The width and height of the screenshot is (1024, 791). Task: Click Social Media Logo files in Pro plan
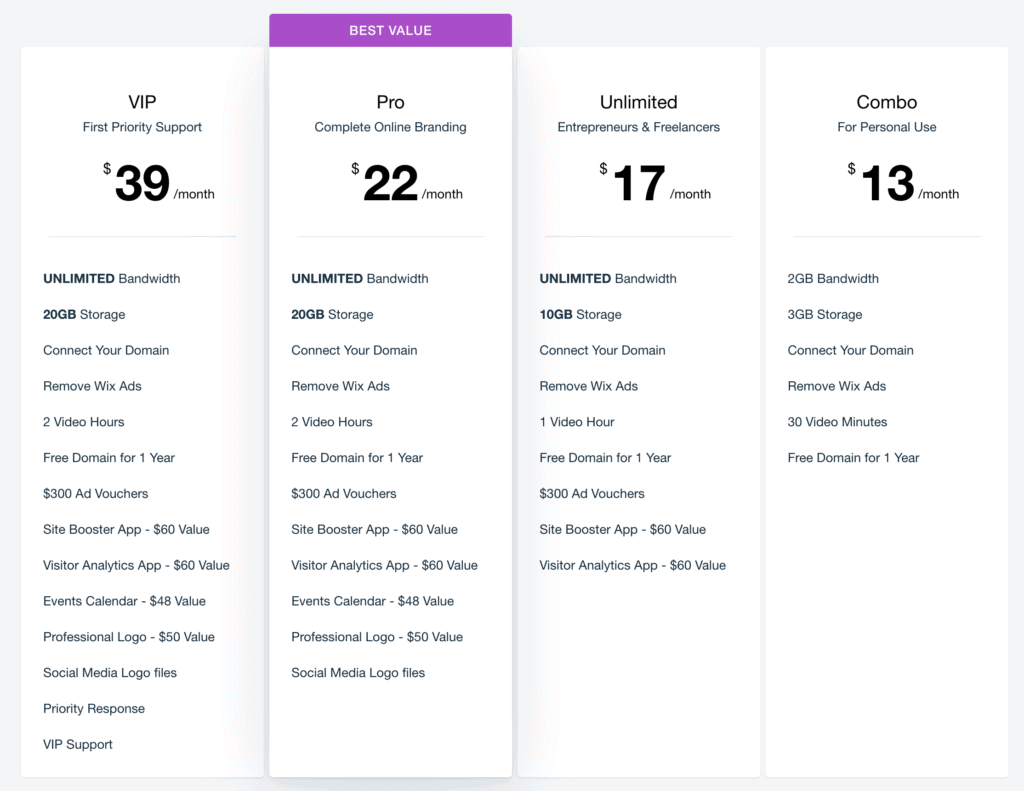(358, 673)
